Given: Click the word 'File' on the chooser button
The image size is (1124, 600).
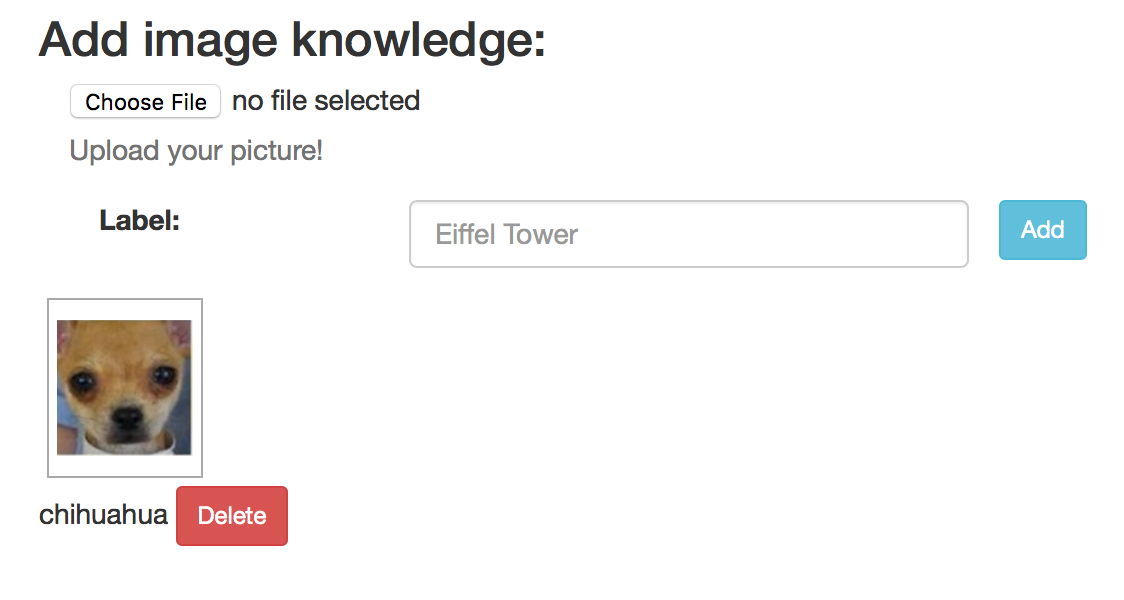Looking at the screenshot, I should pos(189,103).
